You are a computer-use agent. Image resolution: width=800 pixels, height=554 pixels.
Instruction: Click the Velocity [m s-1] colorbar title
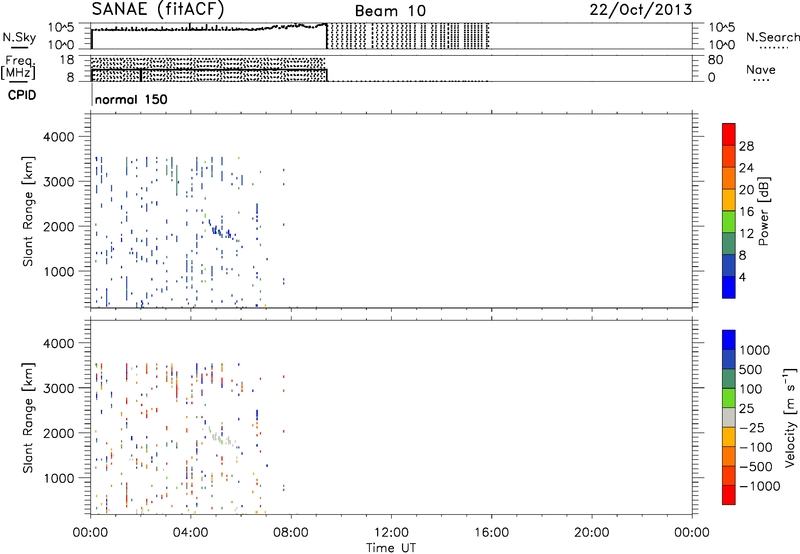[790, 417]
